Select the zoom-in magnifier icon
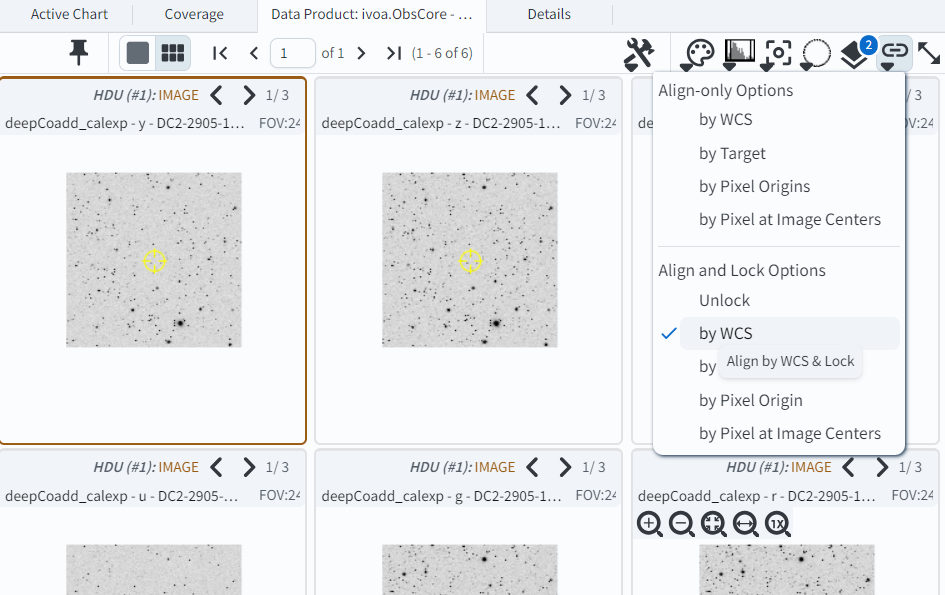 [x=649, y=523]
